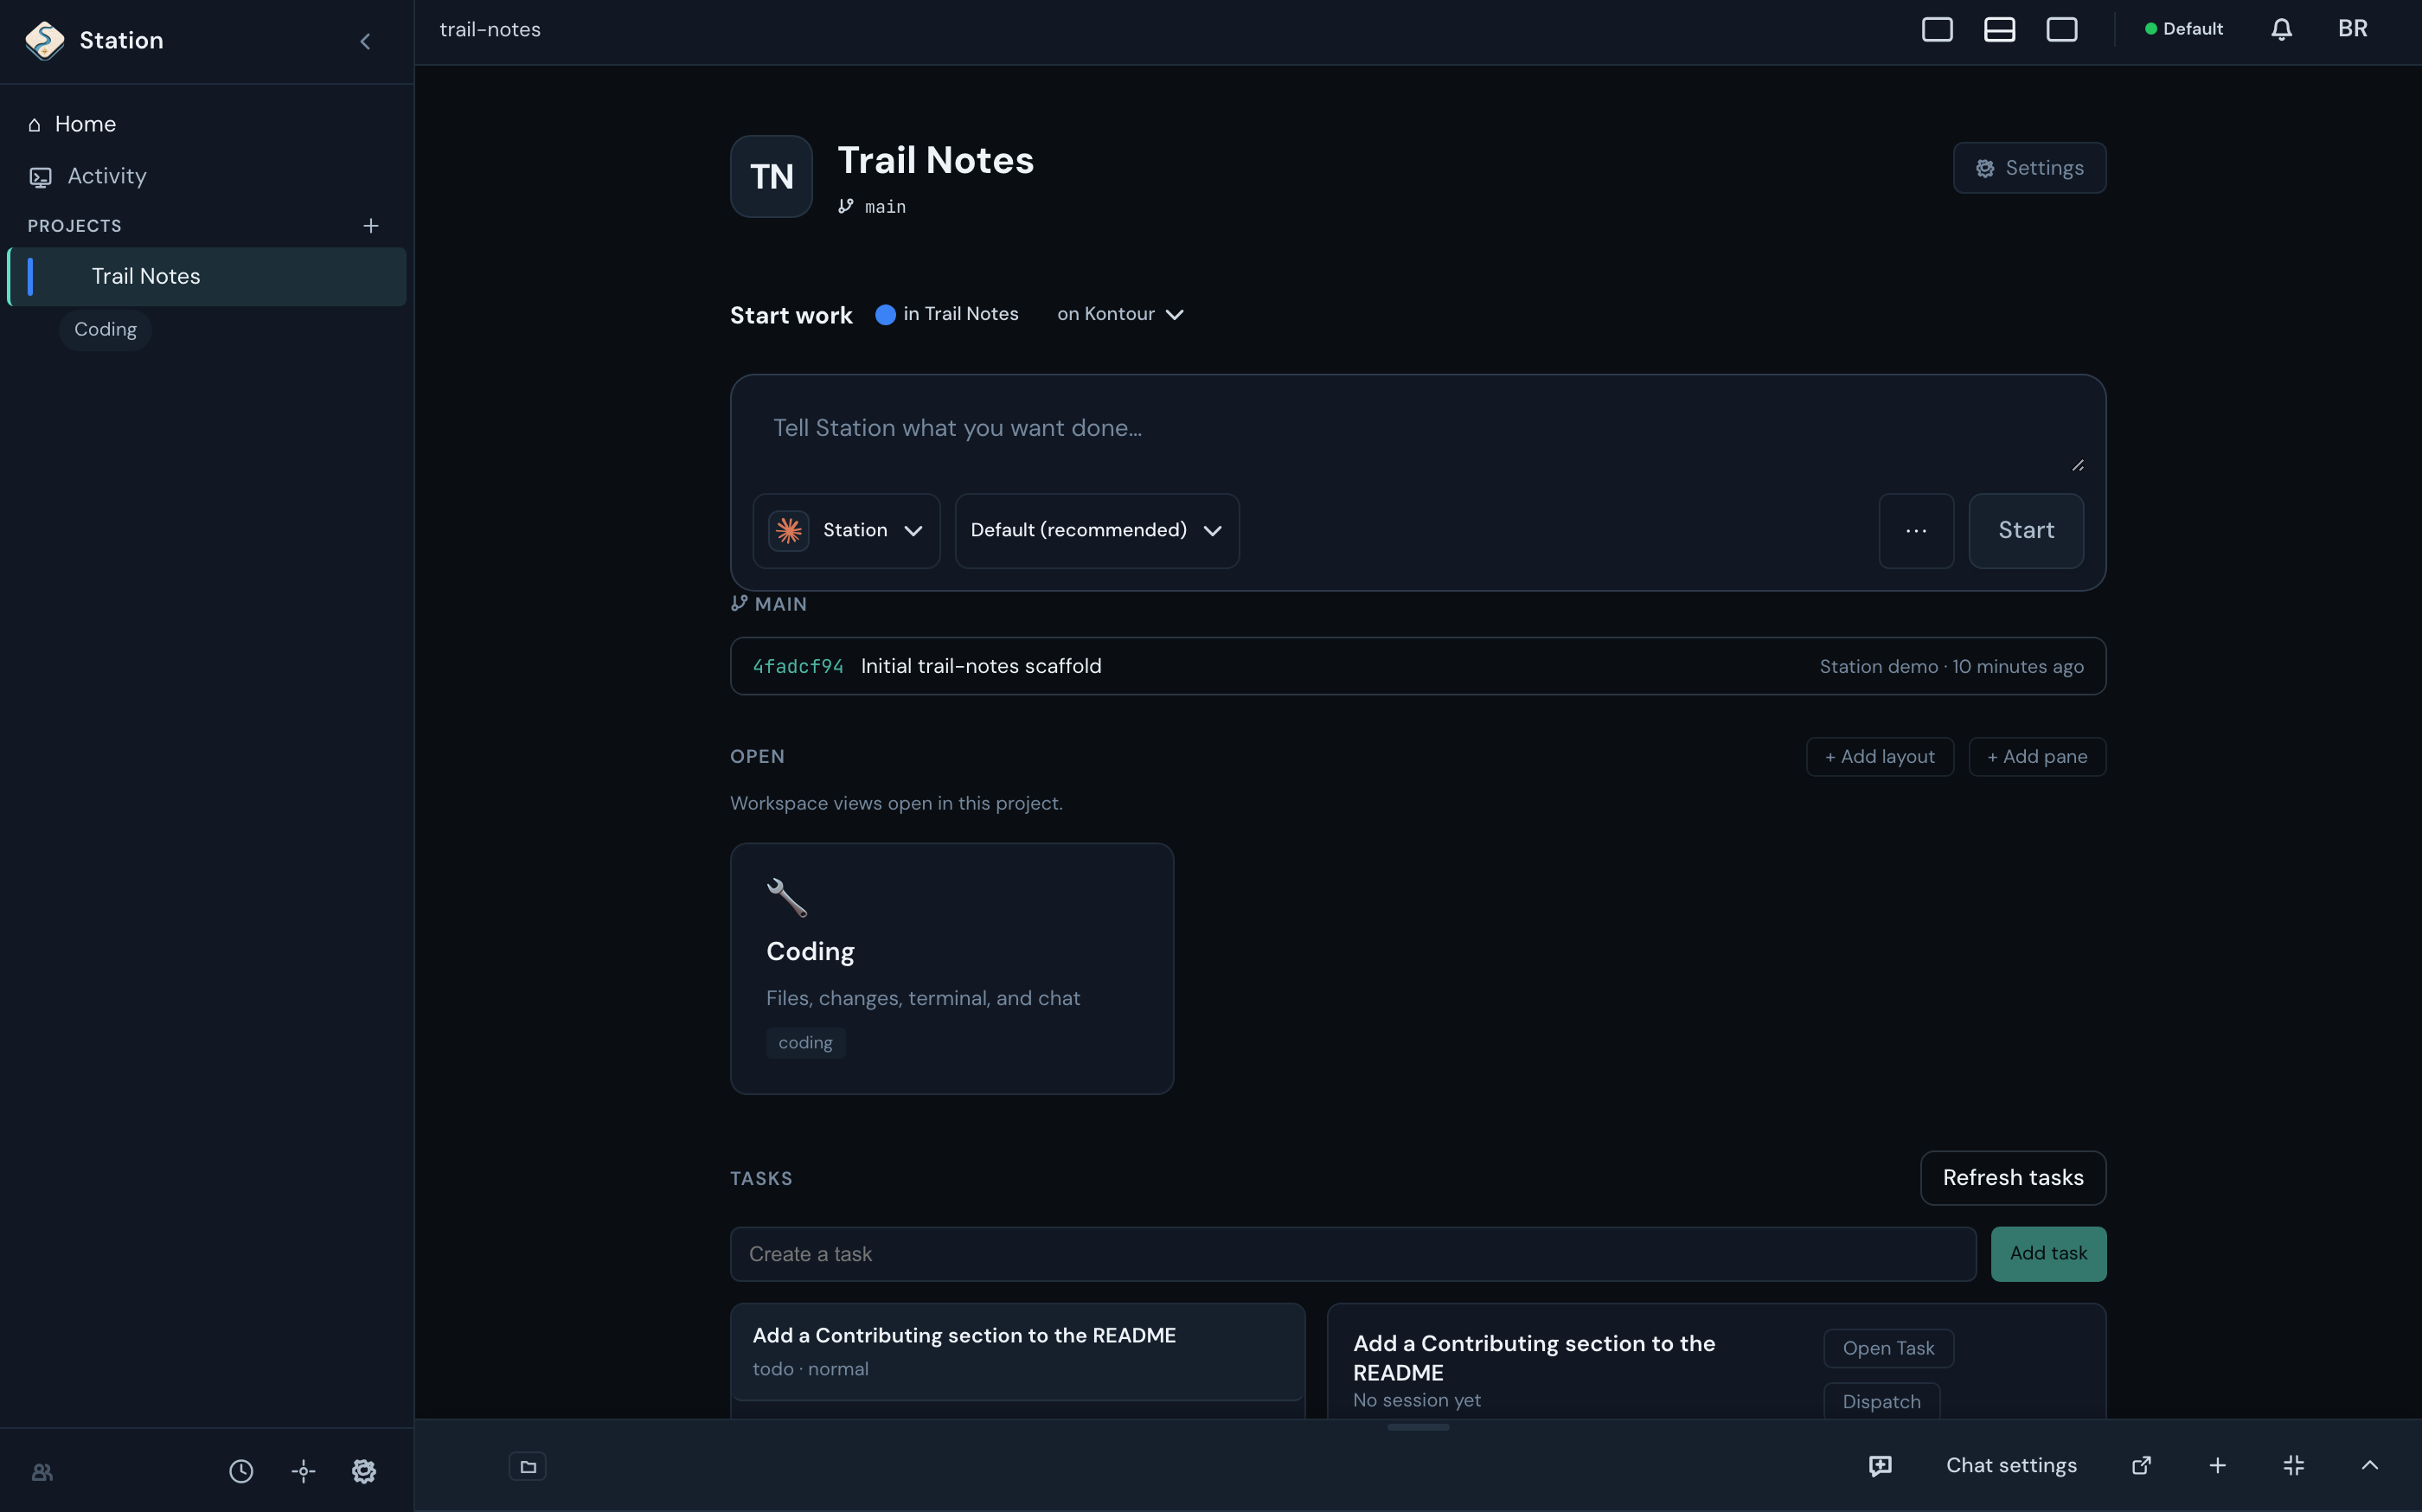The height and width of the screenshot is (1512, 2422).
Task: Open commit 4fadcf94 Initial trail-notes scaffold
Action: [x=1418, y=666]
